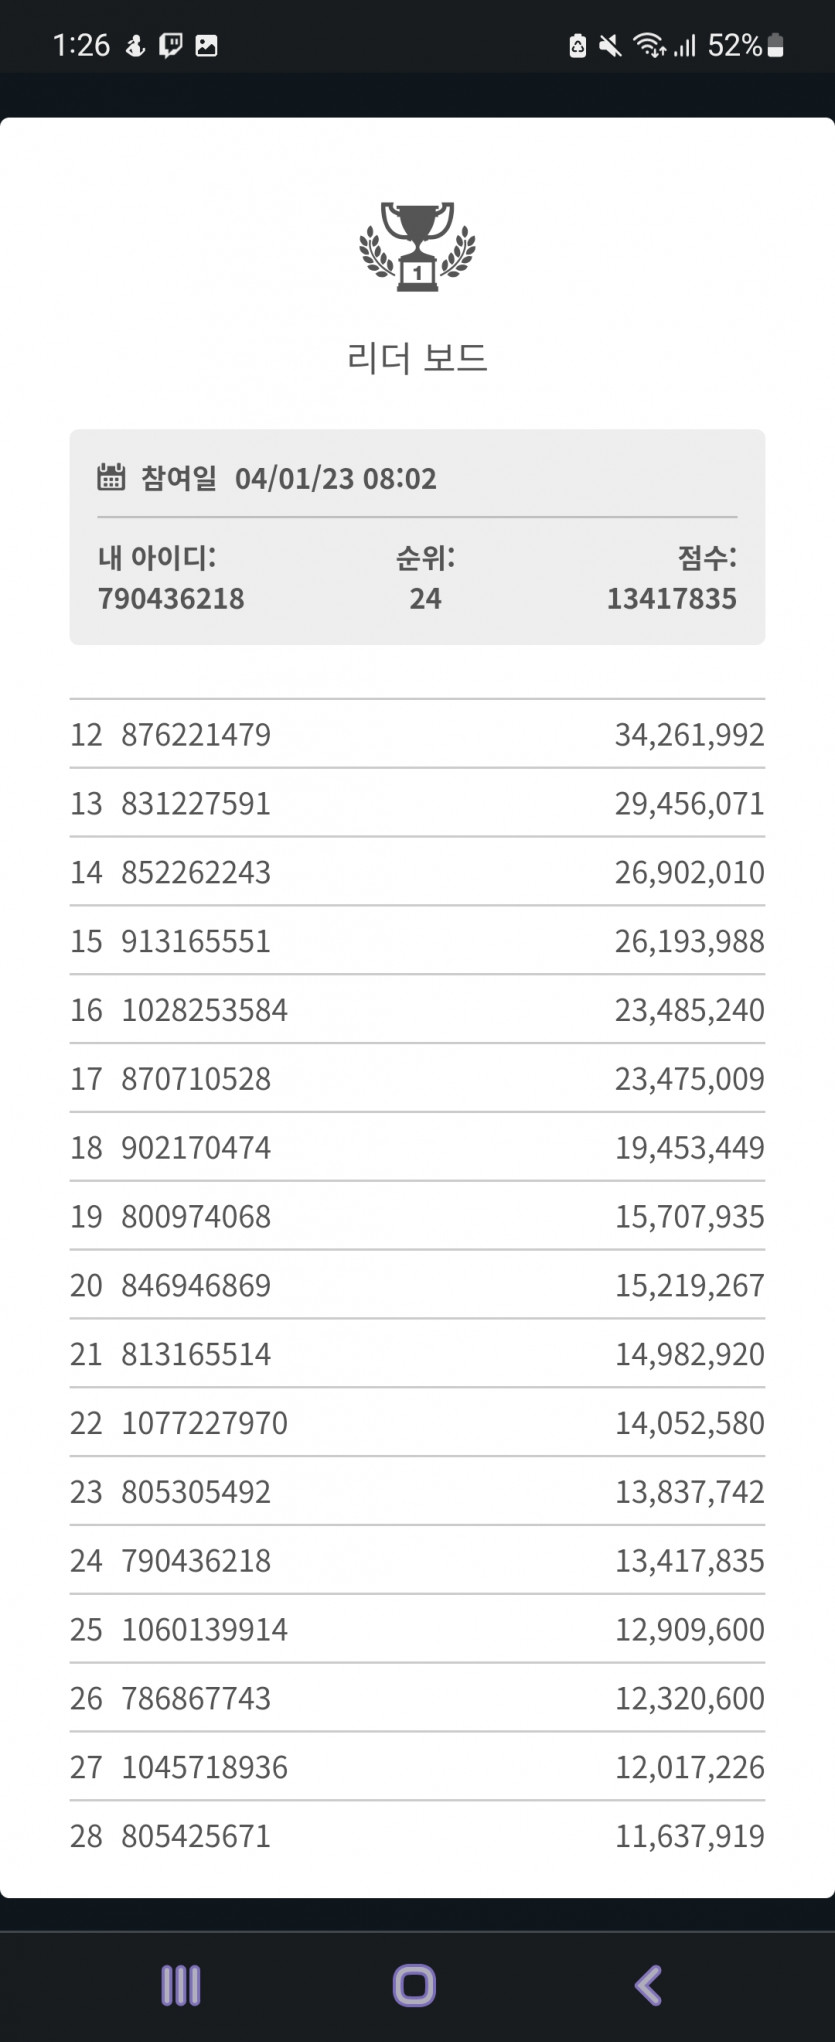Go back with the Android back arrow
The height and width of the screenshot is (2042, 835).
click(x=649, y=1985)
